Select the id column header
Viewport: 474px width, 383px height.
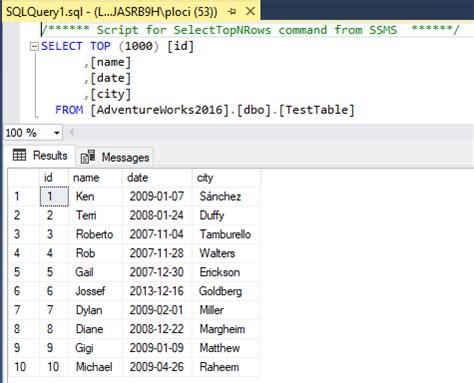[x=54, y=178]
